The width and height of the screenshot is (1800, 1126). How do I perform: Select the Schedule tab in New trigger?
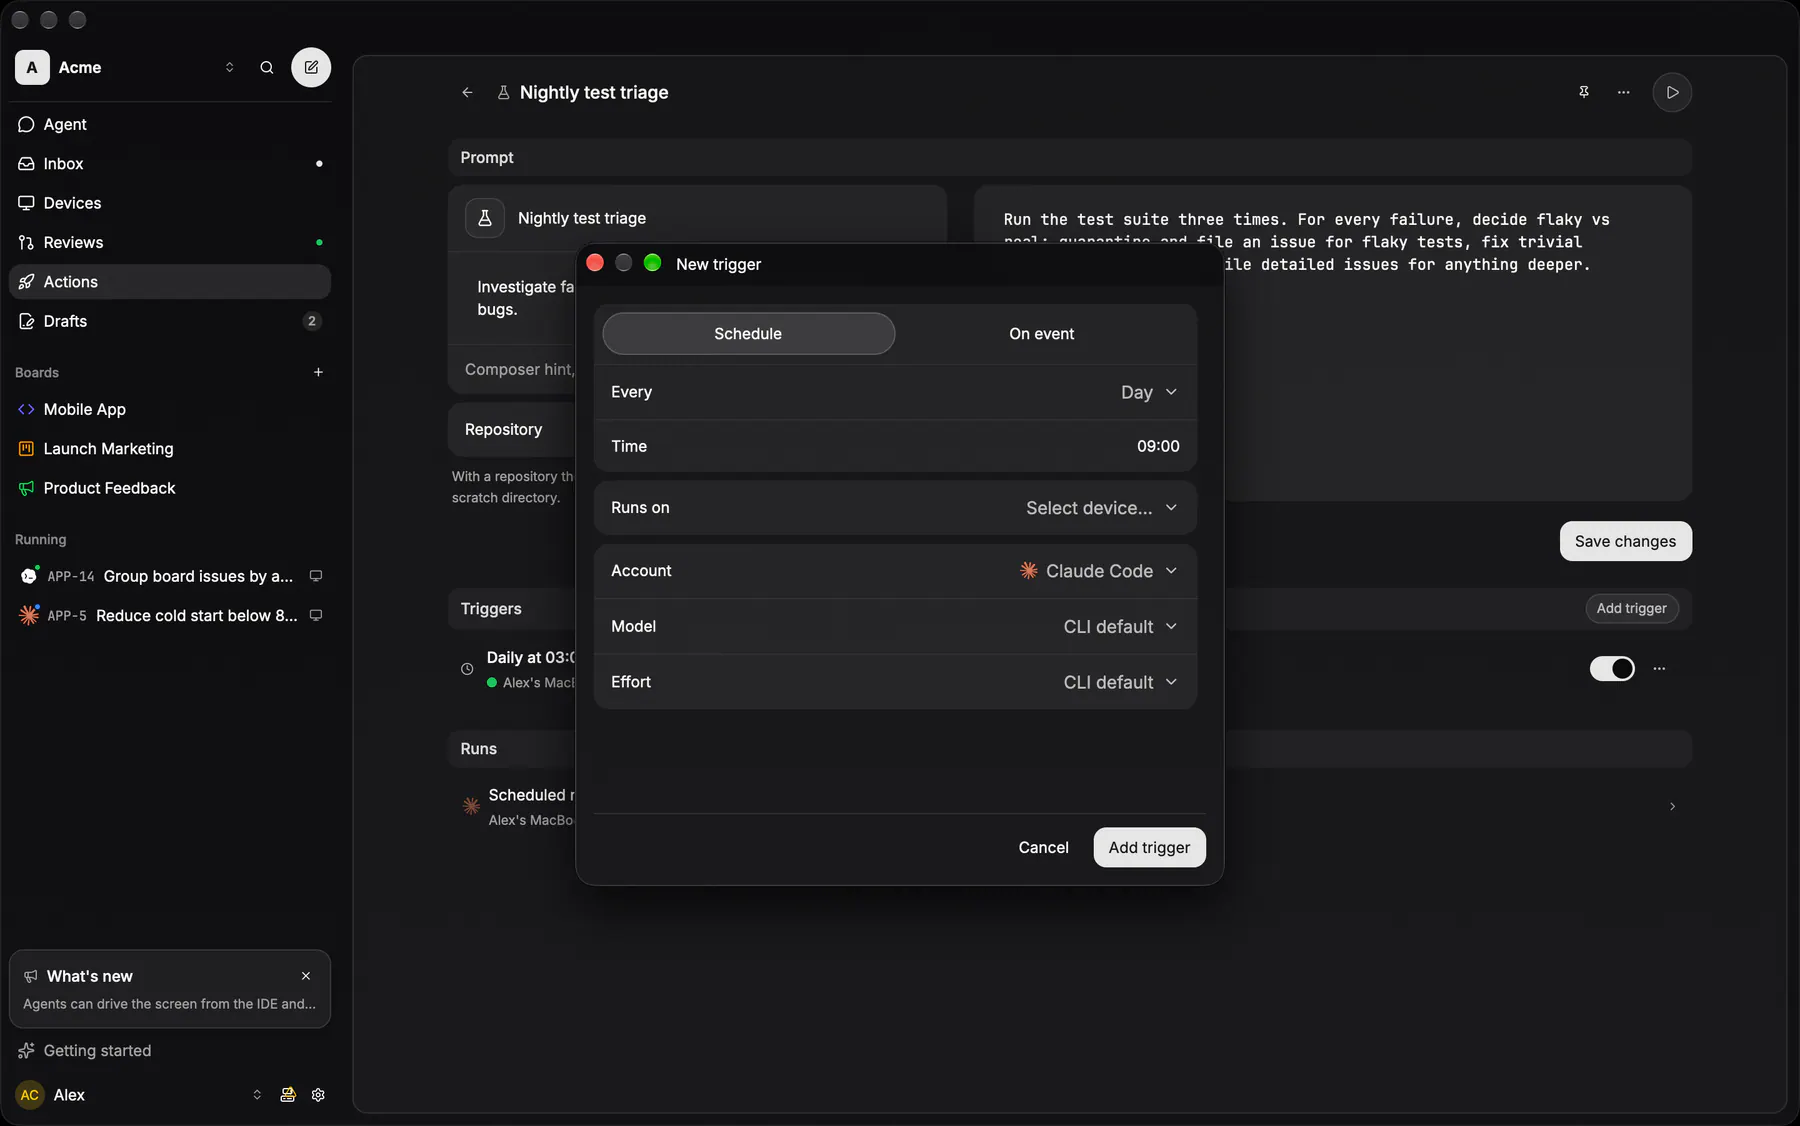click(748, 333)
